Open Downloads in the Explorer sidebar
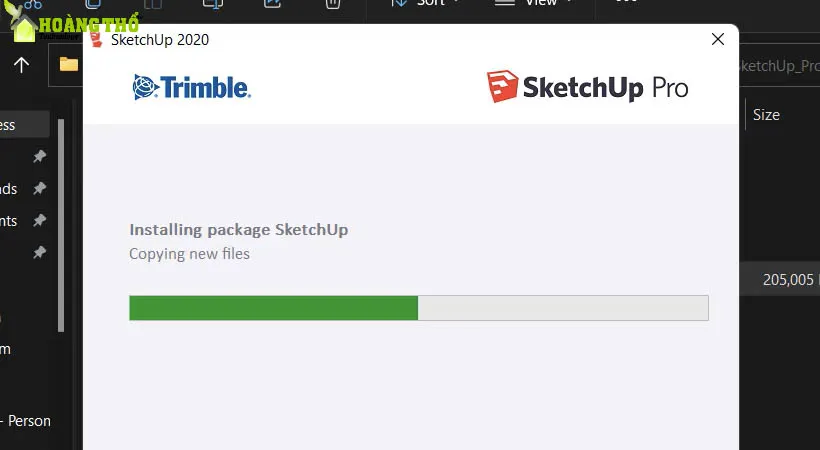The height and width of the screenshot is (450, 820). click(x=10, y=188)
